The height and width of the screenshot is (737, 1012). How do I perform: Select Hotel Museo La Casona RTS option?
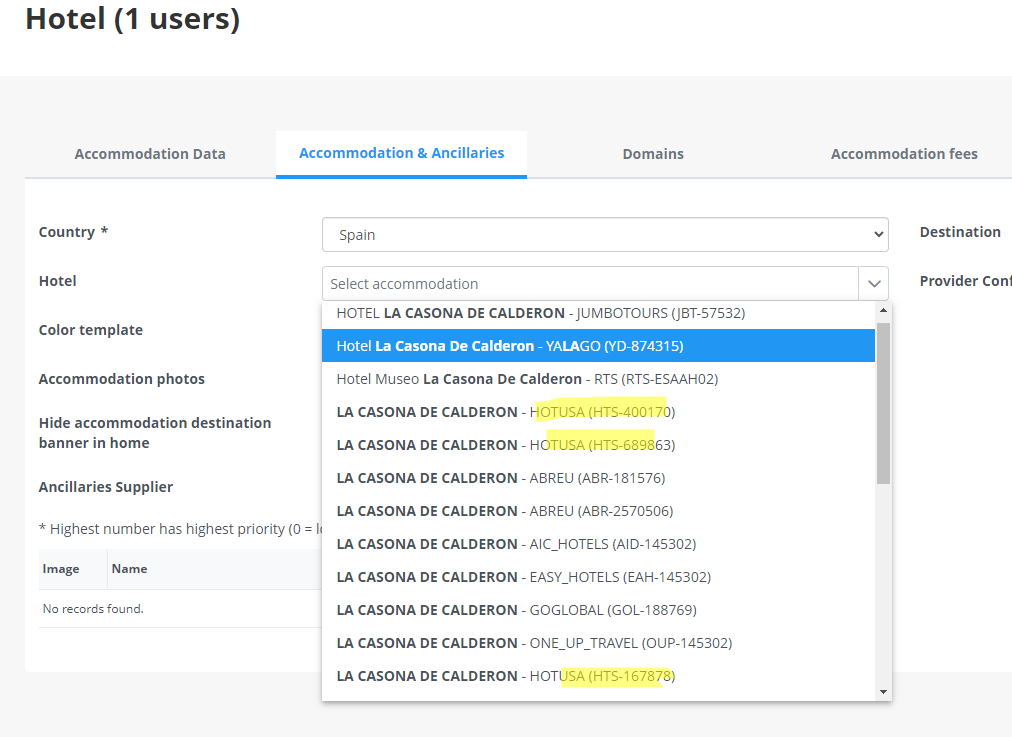pos(527,379)
